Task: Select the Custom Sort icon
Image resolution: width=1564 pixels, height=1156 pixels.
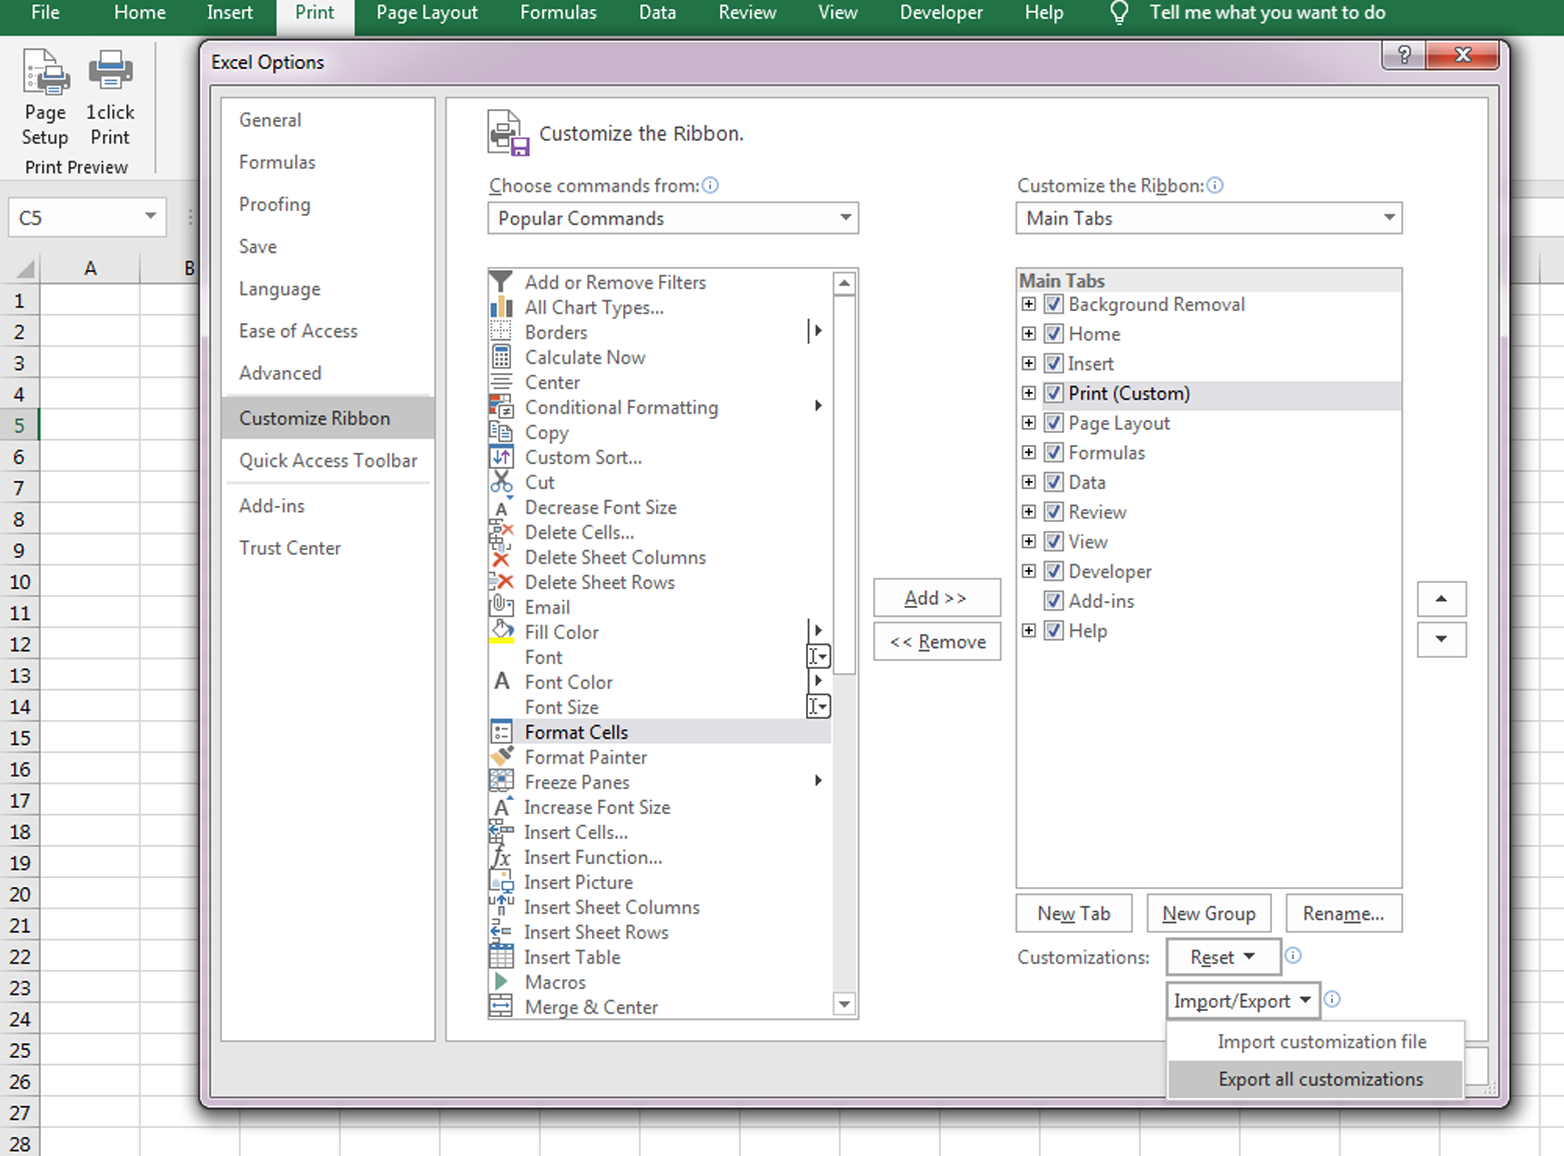Action: pos(501,457)
